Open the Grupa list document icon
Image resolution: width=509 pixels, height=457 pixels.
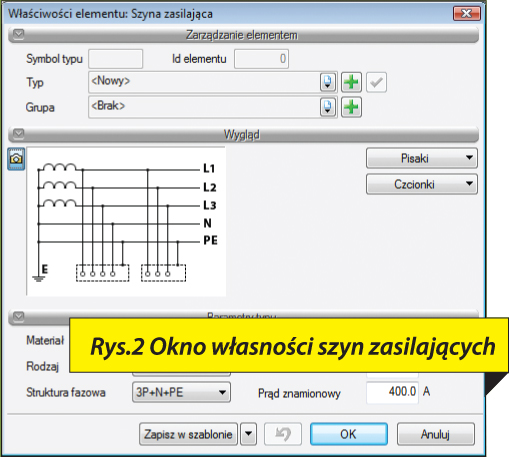click(x=328, y=107)
